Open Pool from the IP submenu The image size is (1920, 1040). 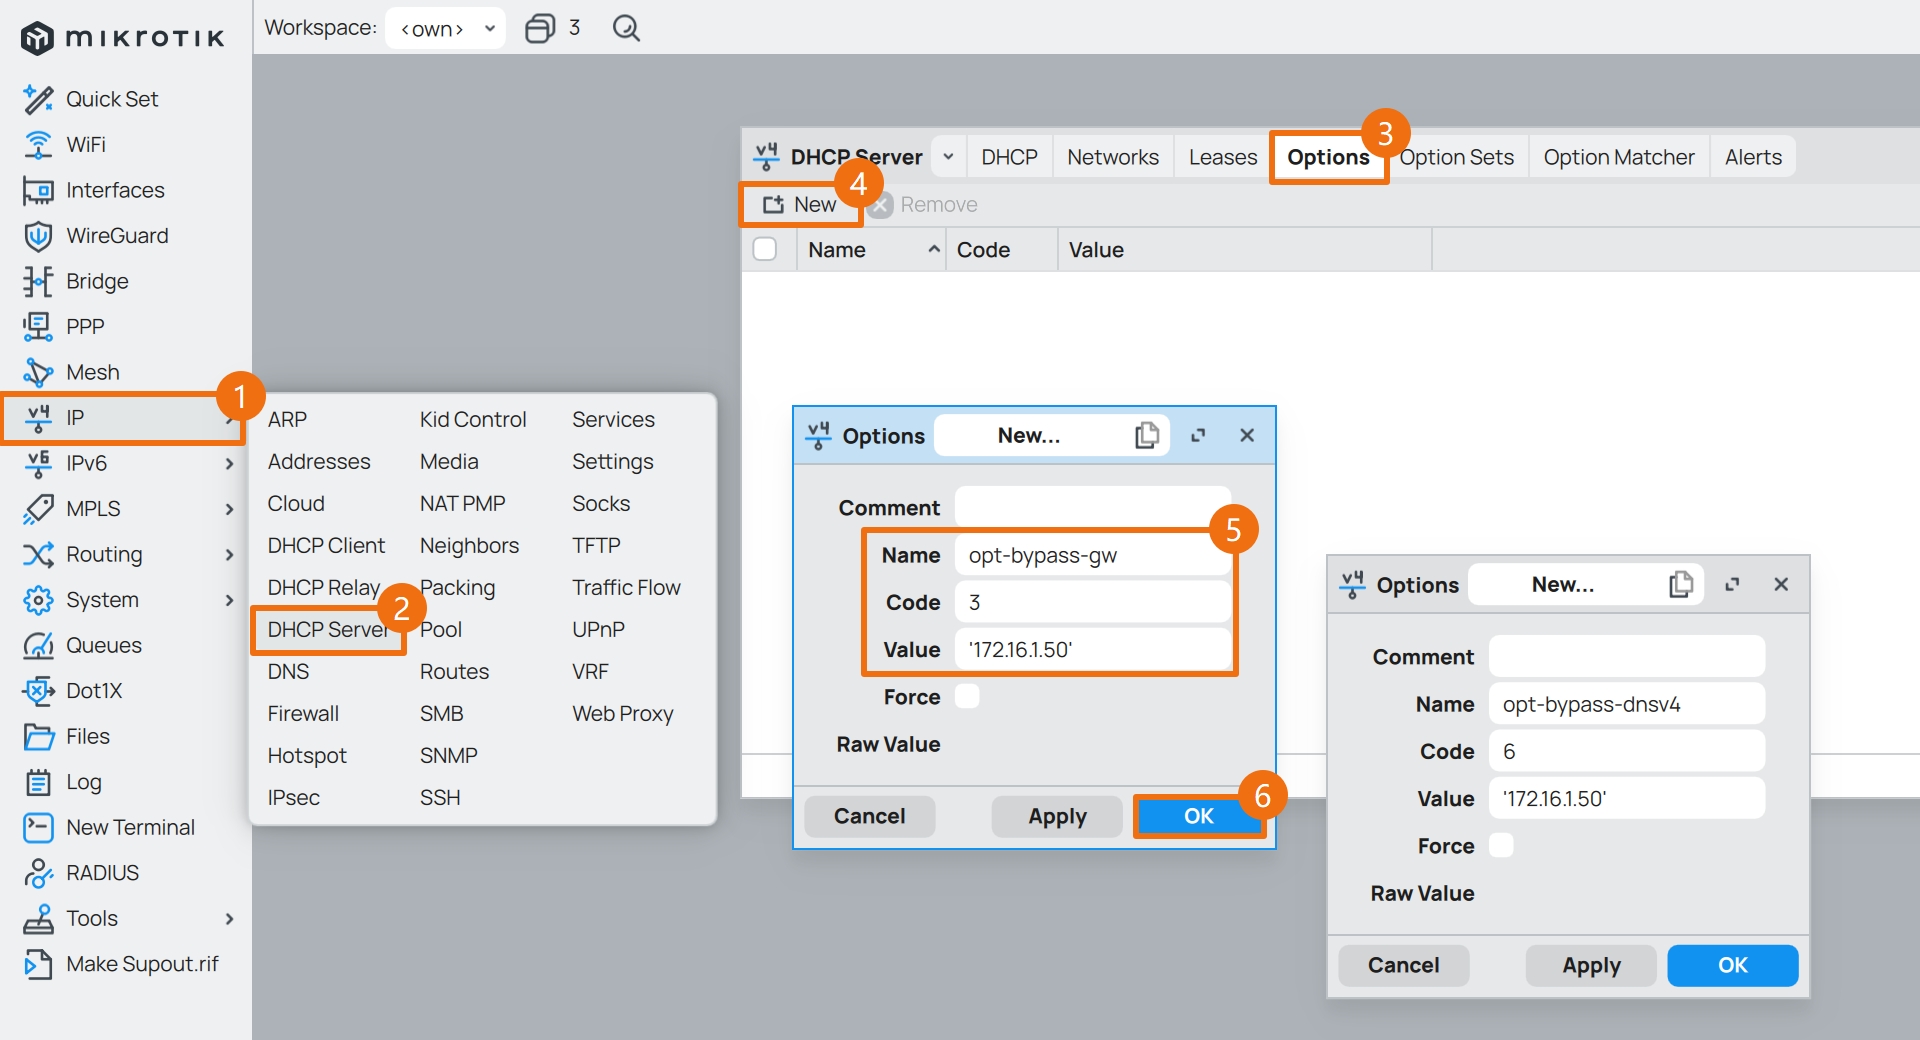[x=441, y=630]
